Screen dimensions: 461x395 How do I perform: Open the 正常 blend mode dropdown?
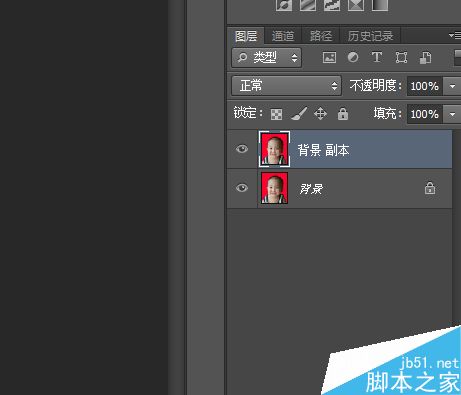click(287, 86)
